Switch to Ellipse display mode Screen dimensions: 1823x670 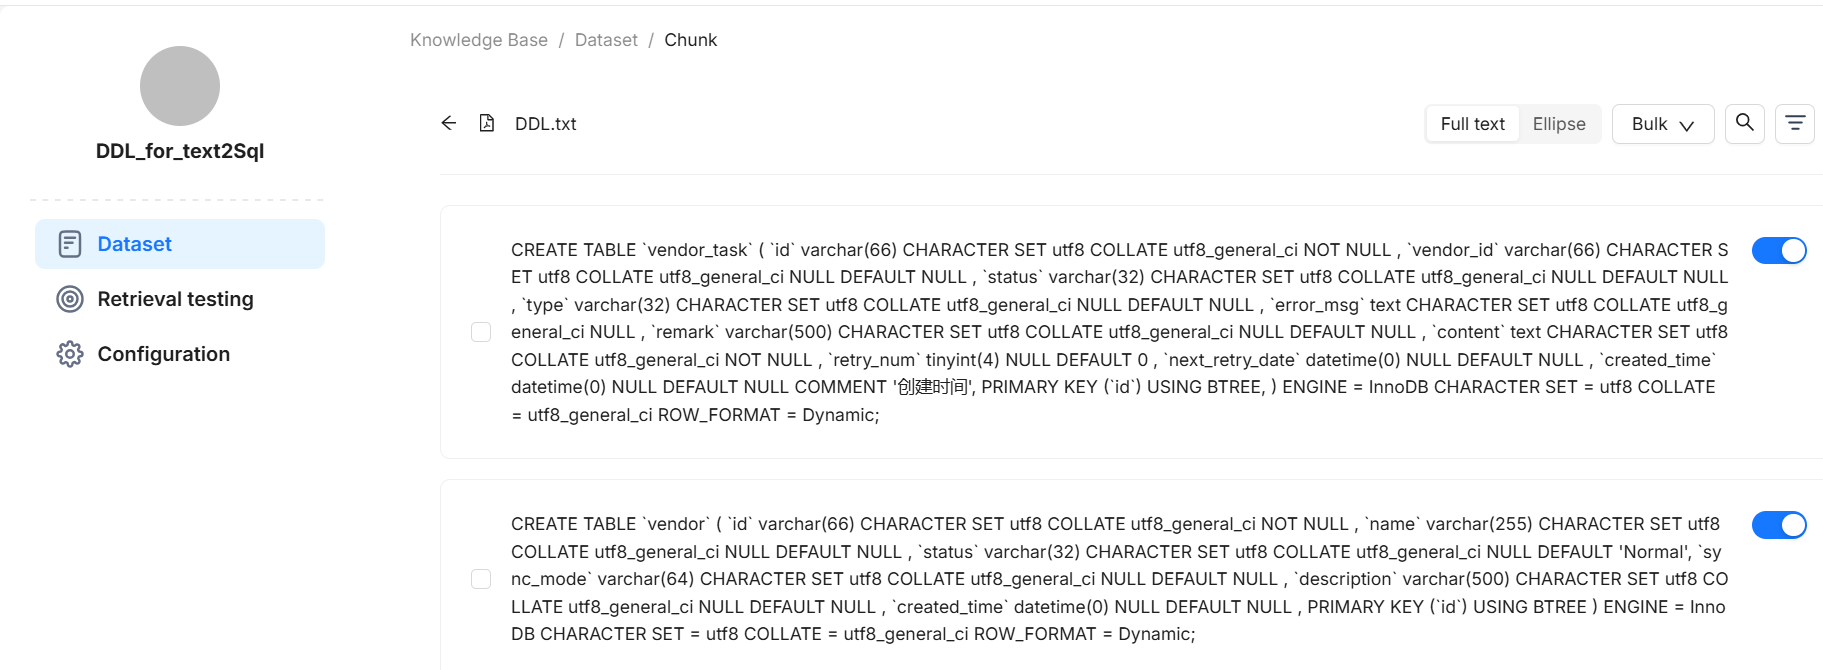coord(1559,123)
